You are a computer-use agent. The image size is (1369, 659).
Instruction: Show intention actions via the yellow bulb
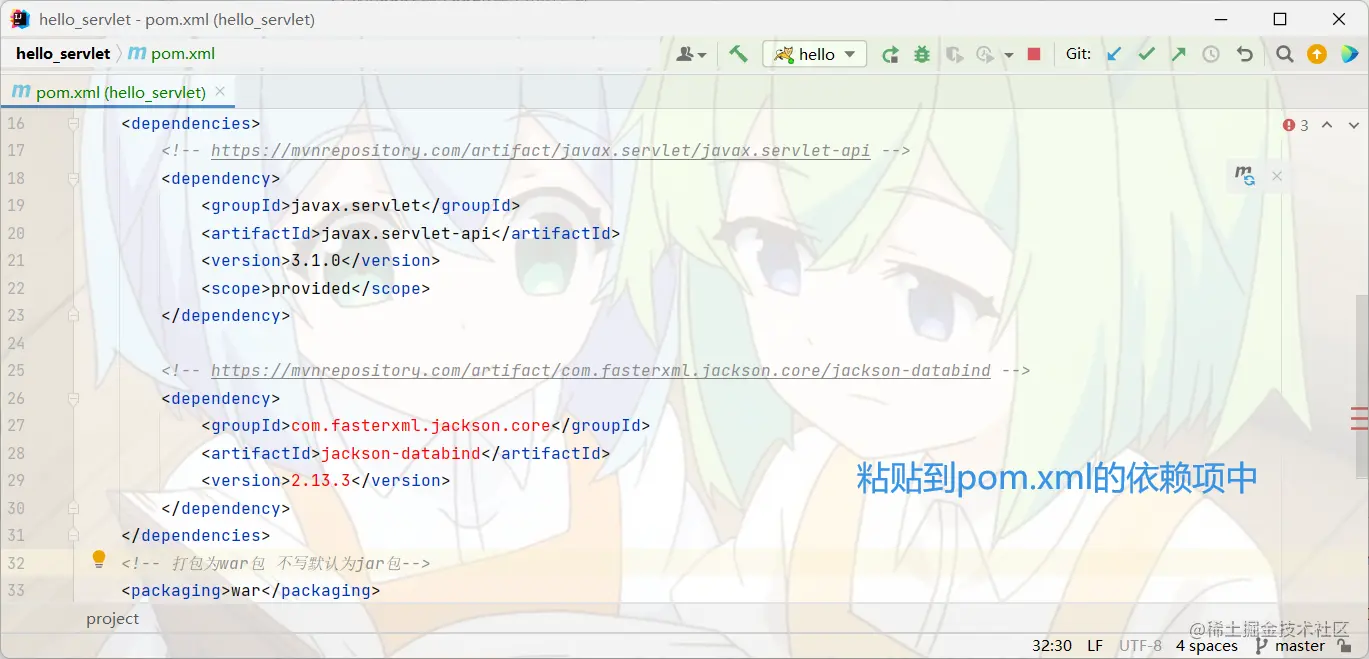pos(99,559)
